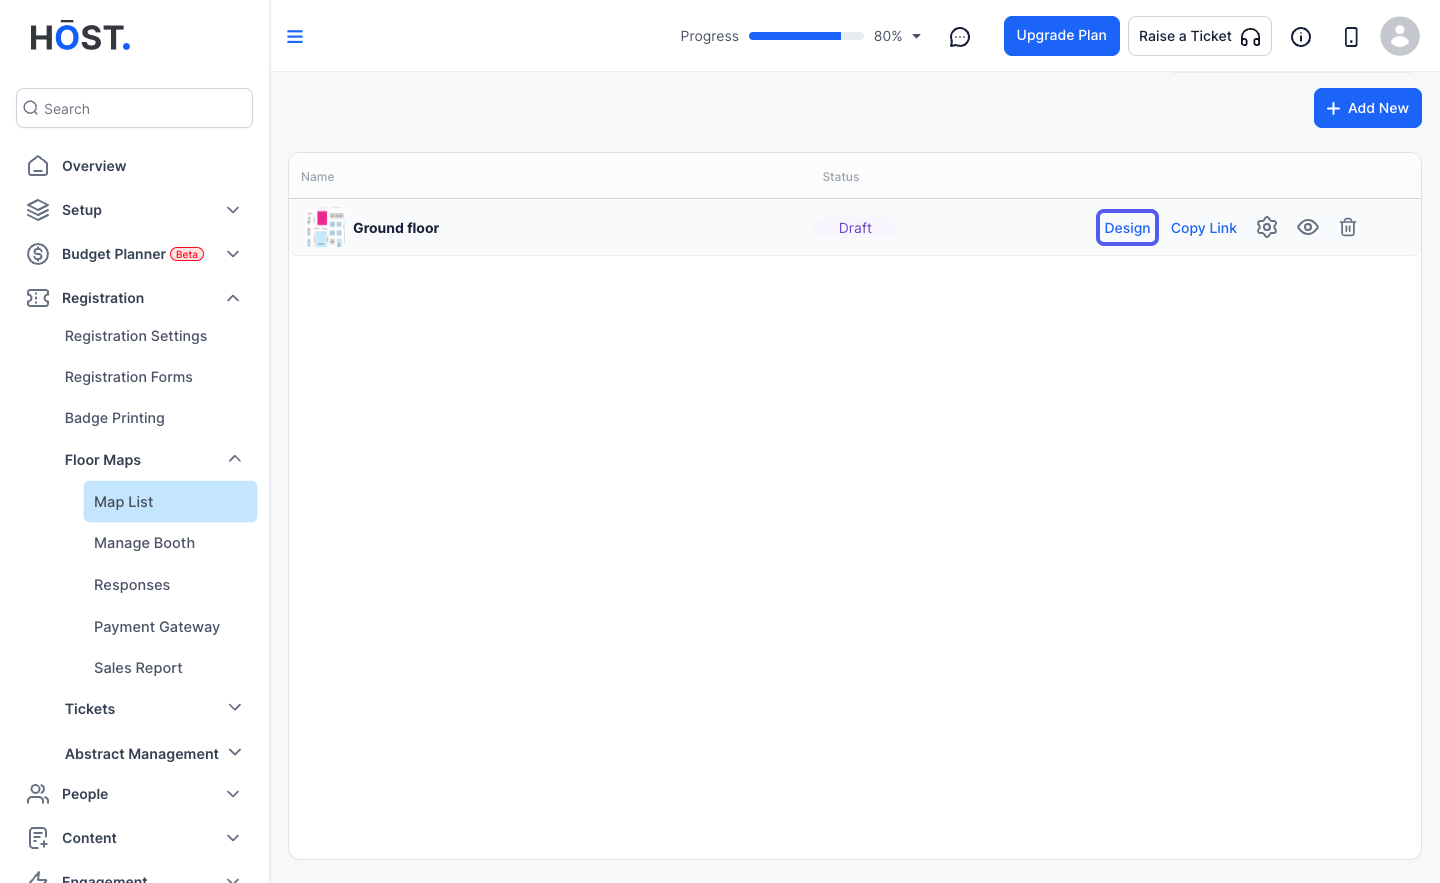Click the info circle icon

(1301, 37)
